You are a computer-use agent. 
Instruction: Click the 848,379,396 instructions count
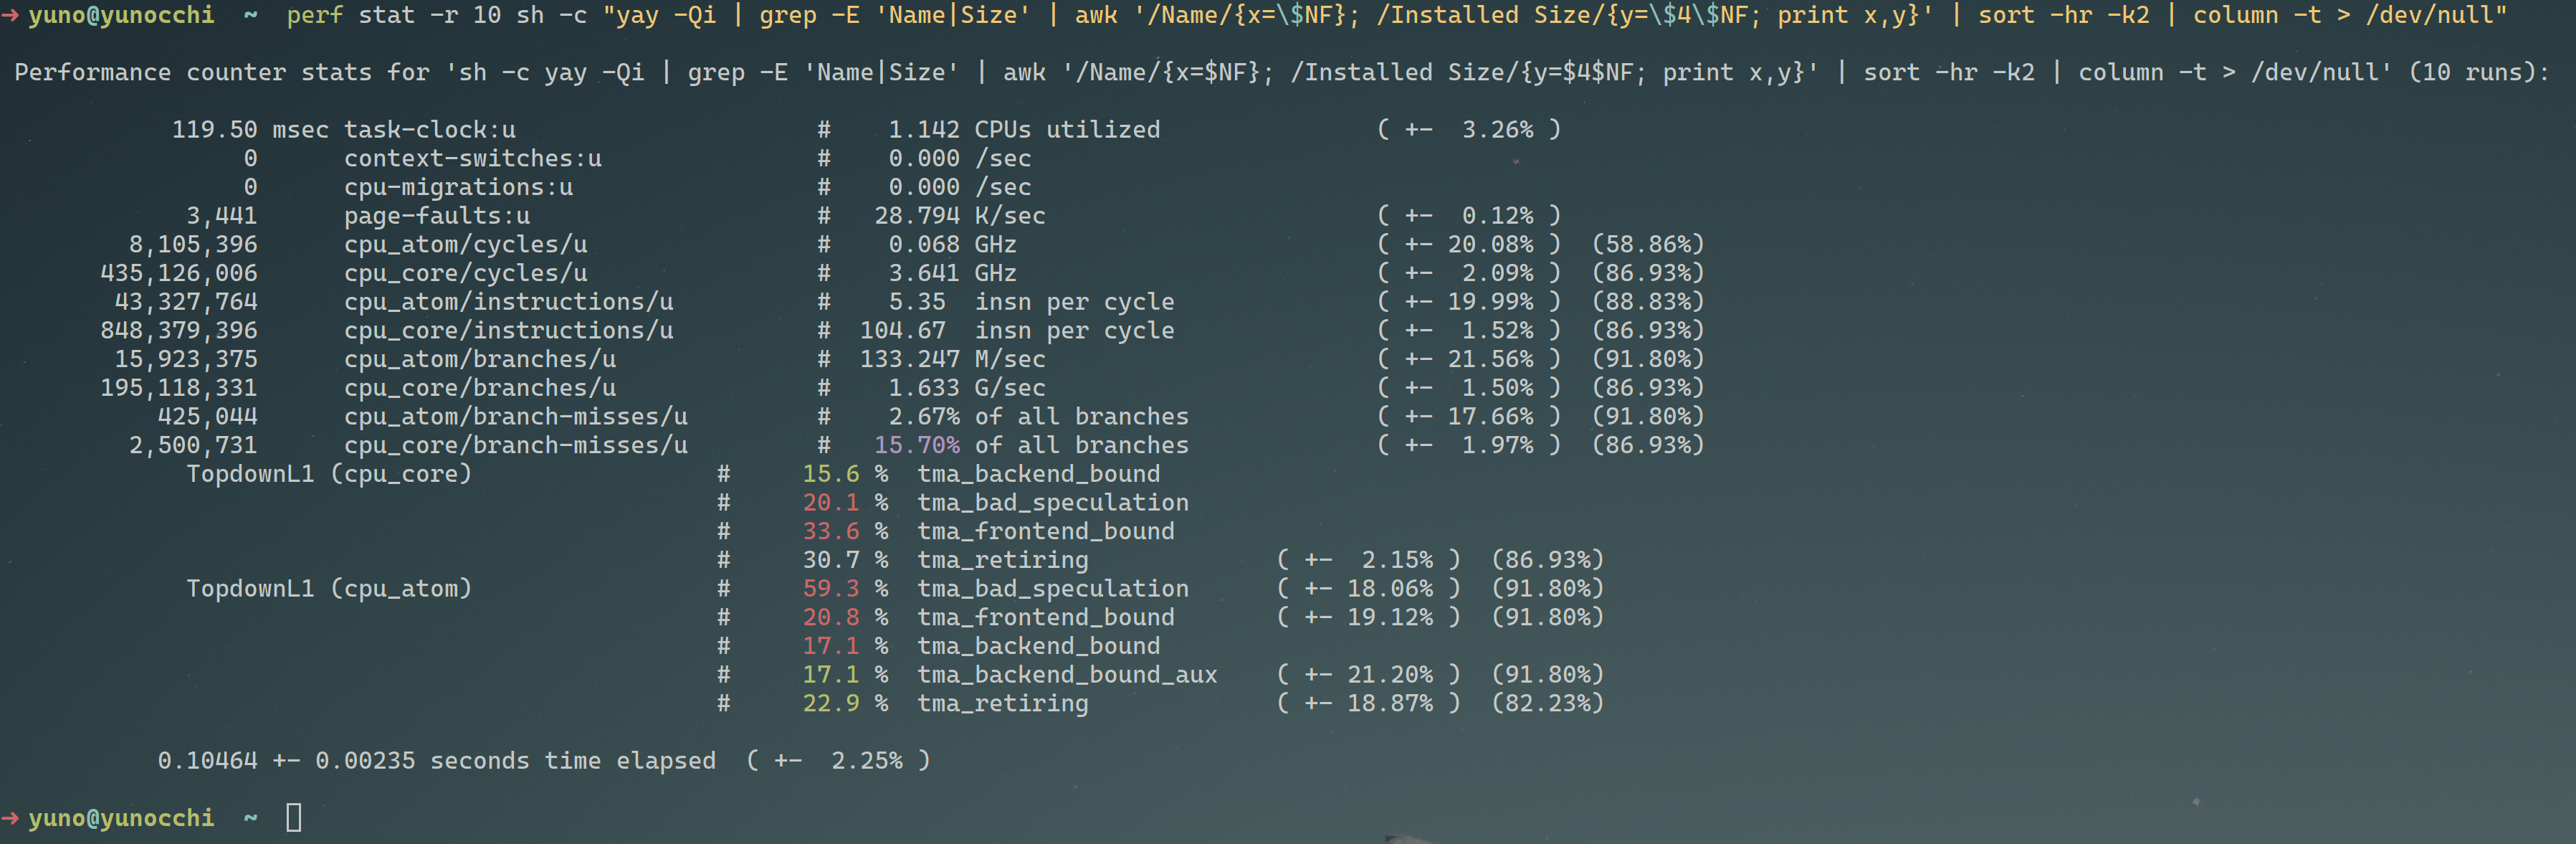[x=179, y=330]
